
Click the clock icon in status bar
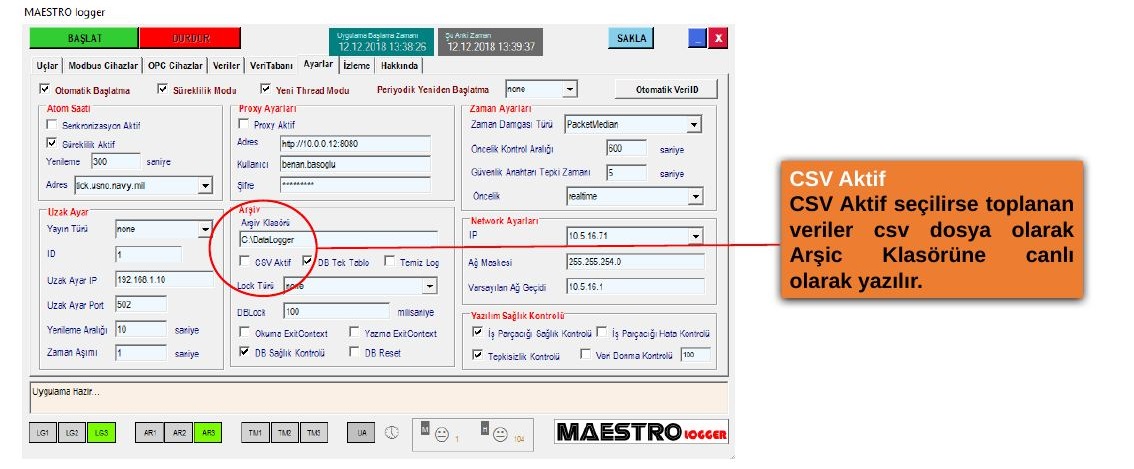pos(391,432)
